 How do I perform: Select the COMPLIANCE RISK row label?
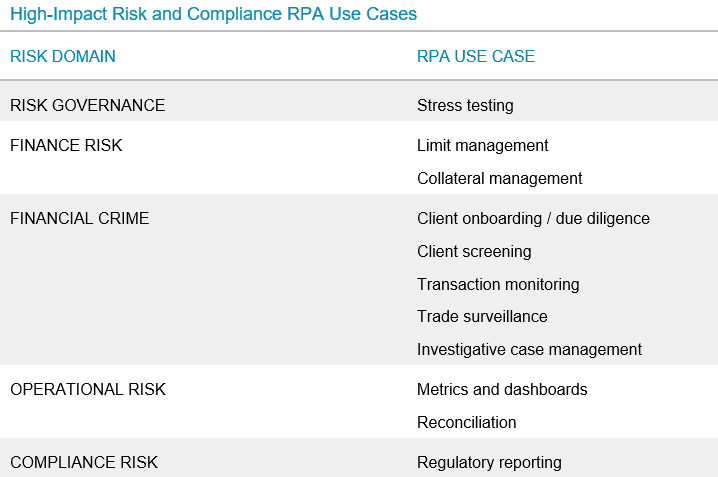pos(84,462)
